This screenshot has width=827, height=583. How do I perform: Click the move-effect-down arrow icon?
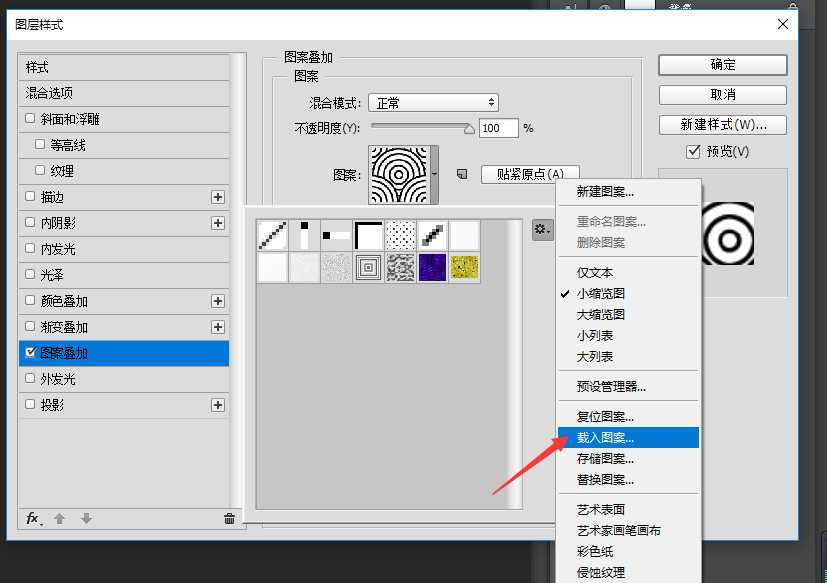86,519
